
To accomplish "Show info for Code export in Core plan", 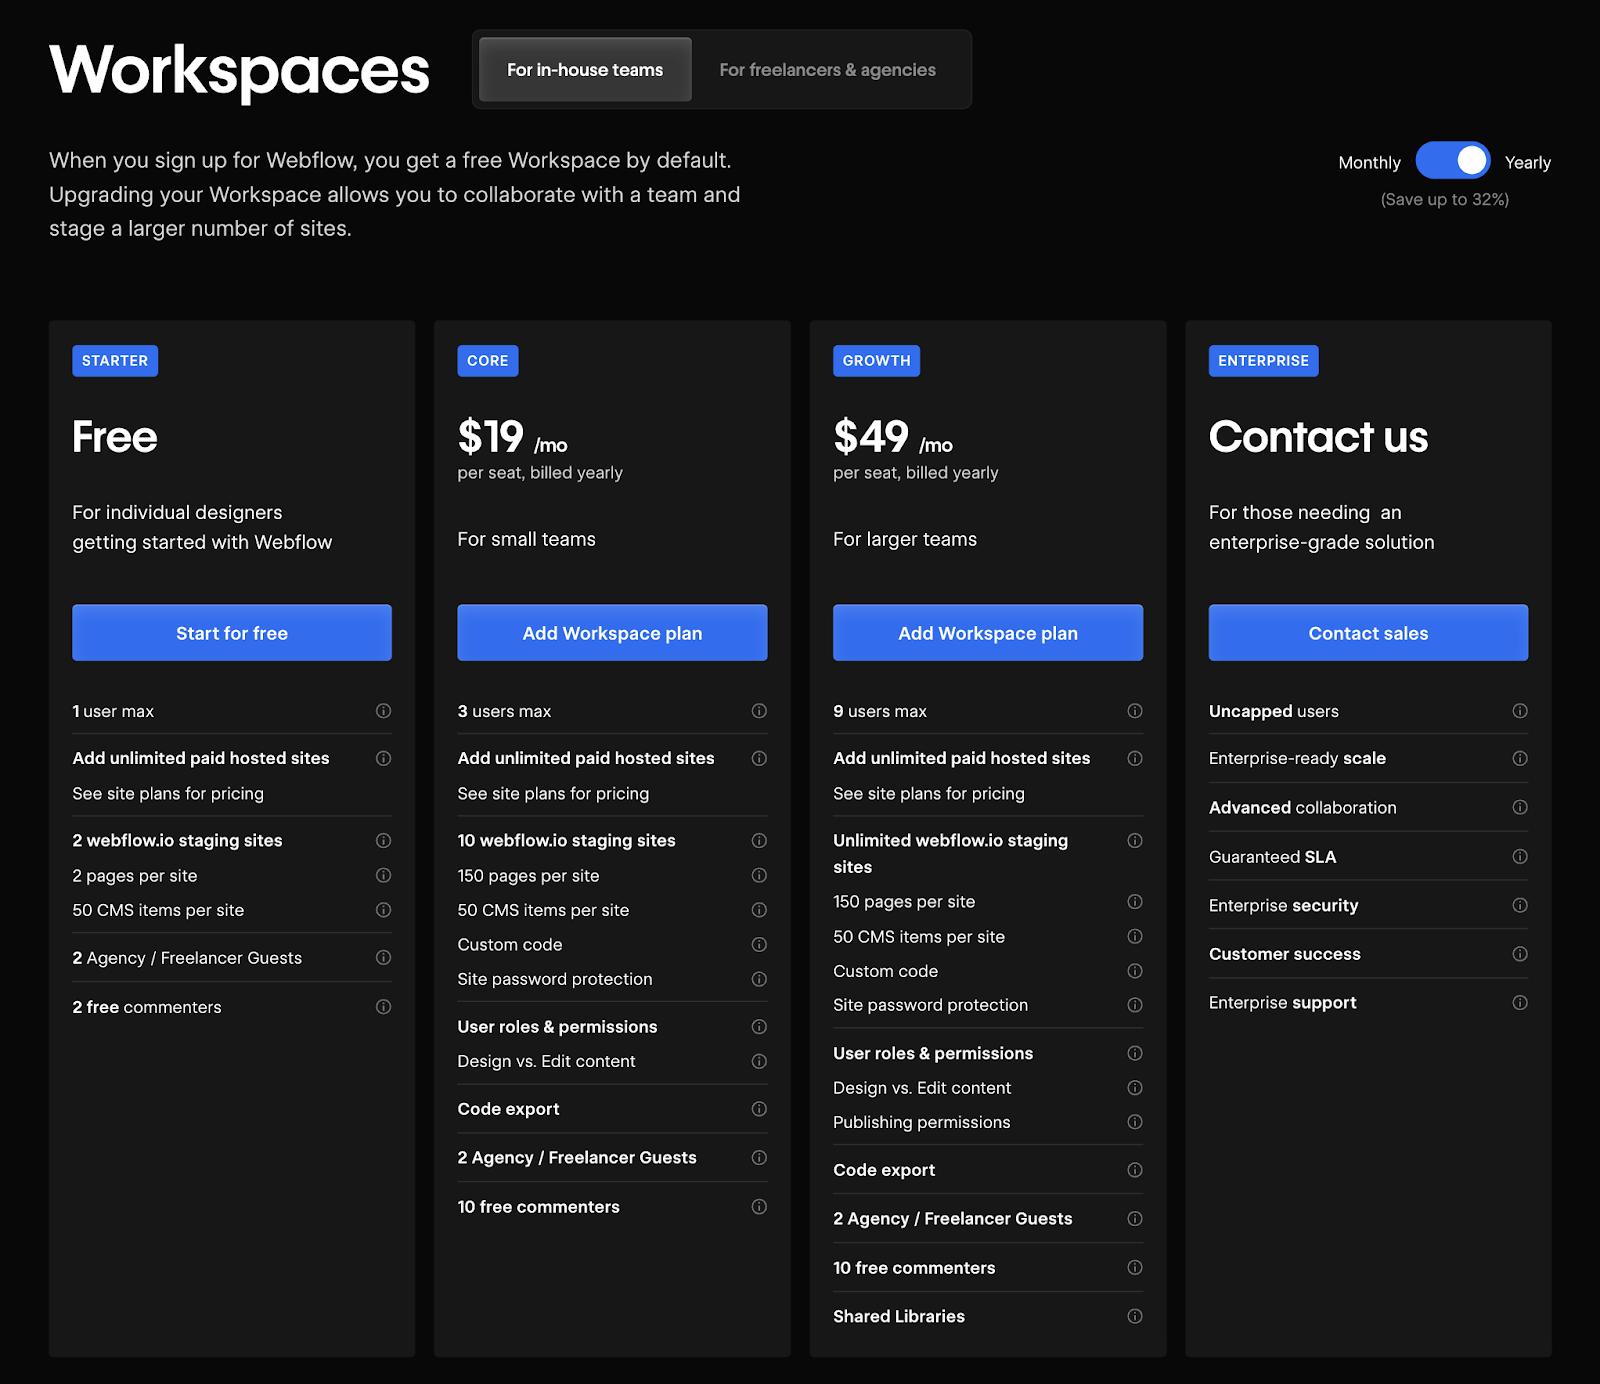I will 759,1109.
